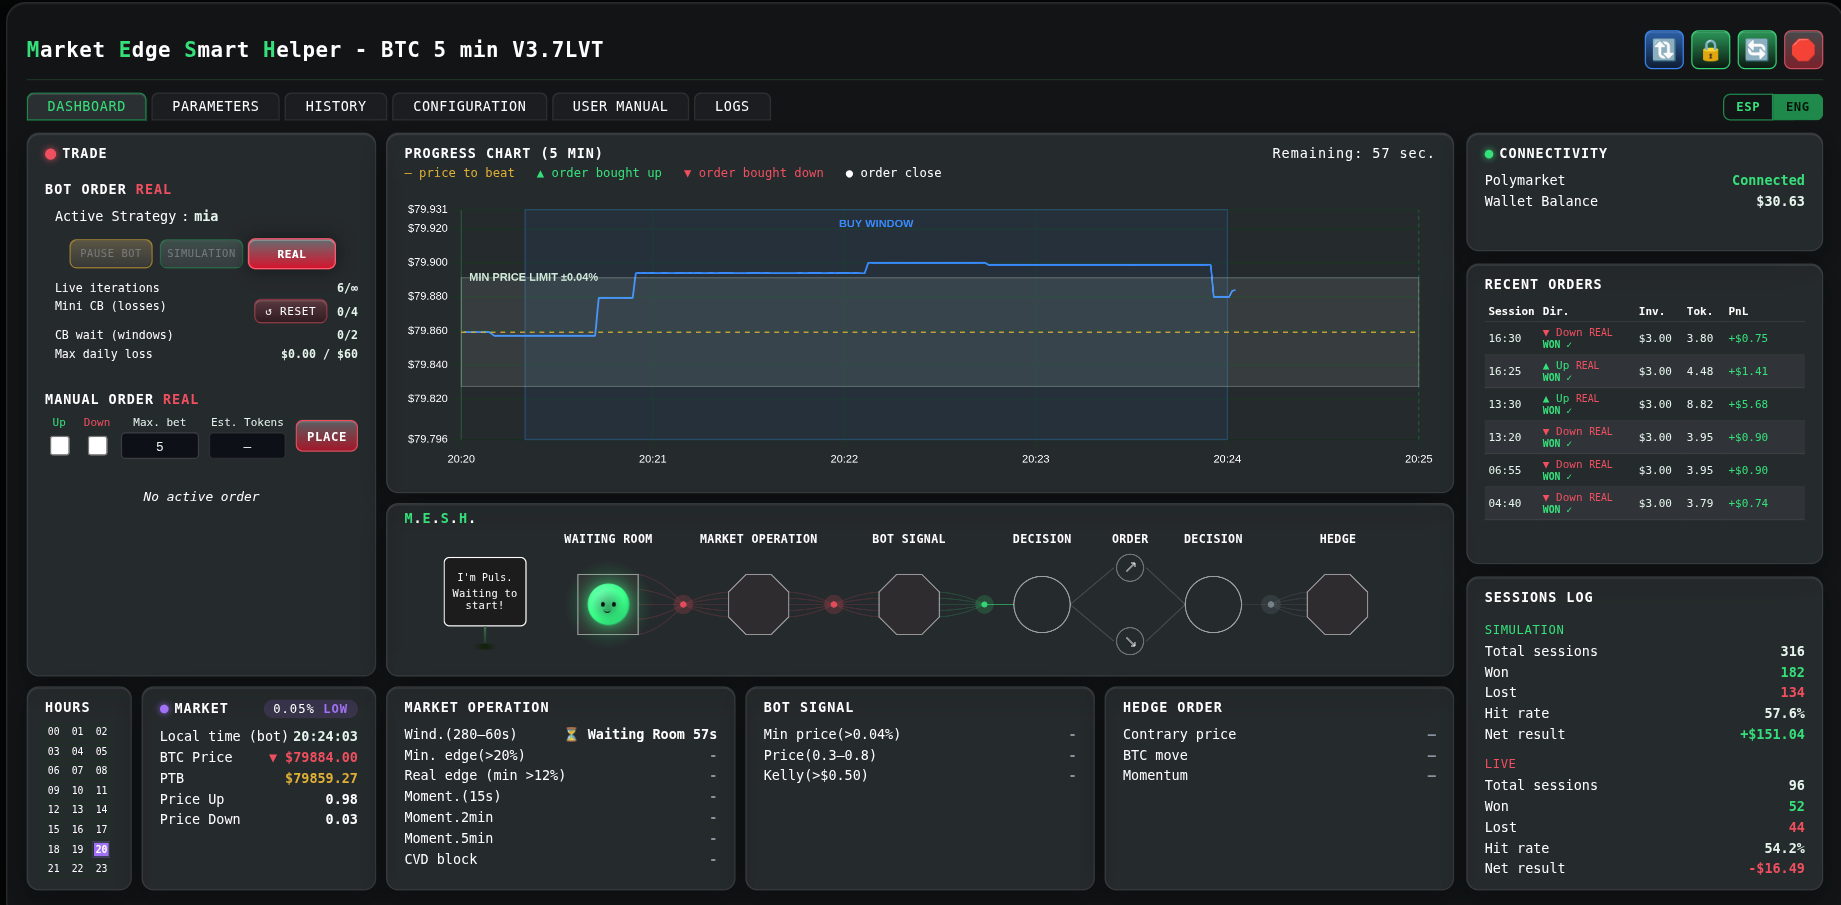Viewport: 1841px width, 905px height.
Task: Click the down-arrow Order node
Action: [x=1130, y=641]
